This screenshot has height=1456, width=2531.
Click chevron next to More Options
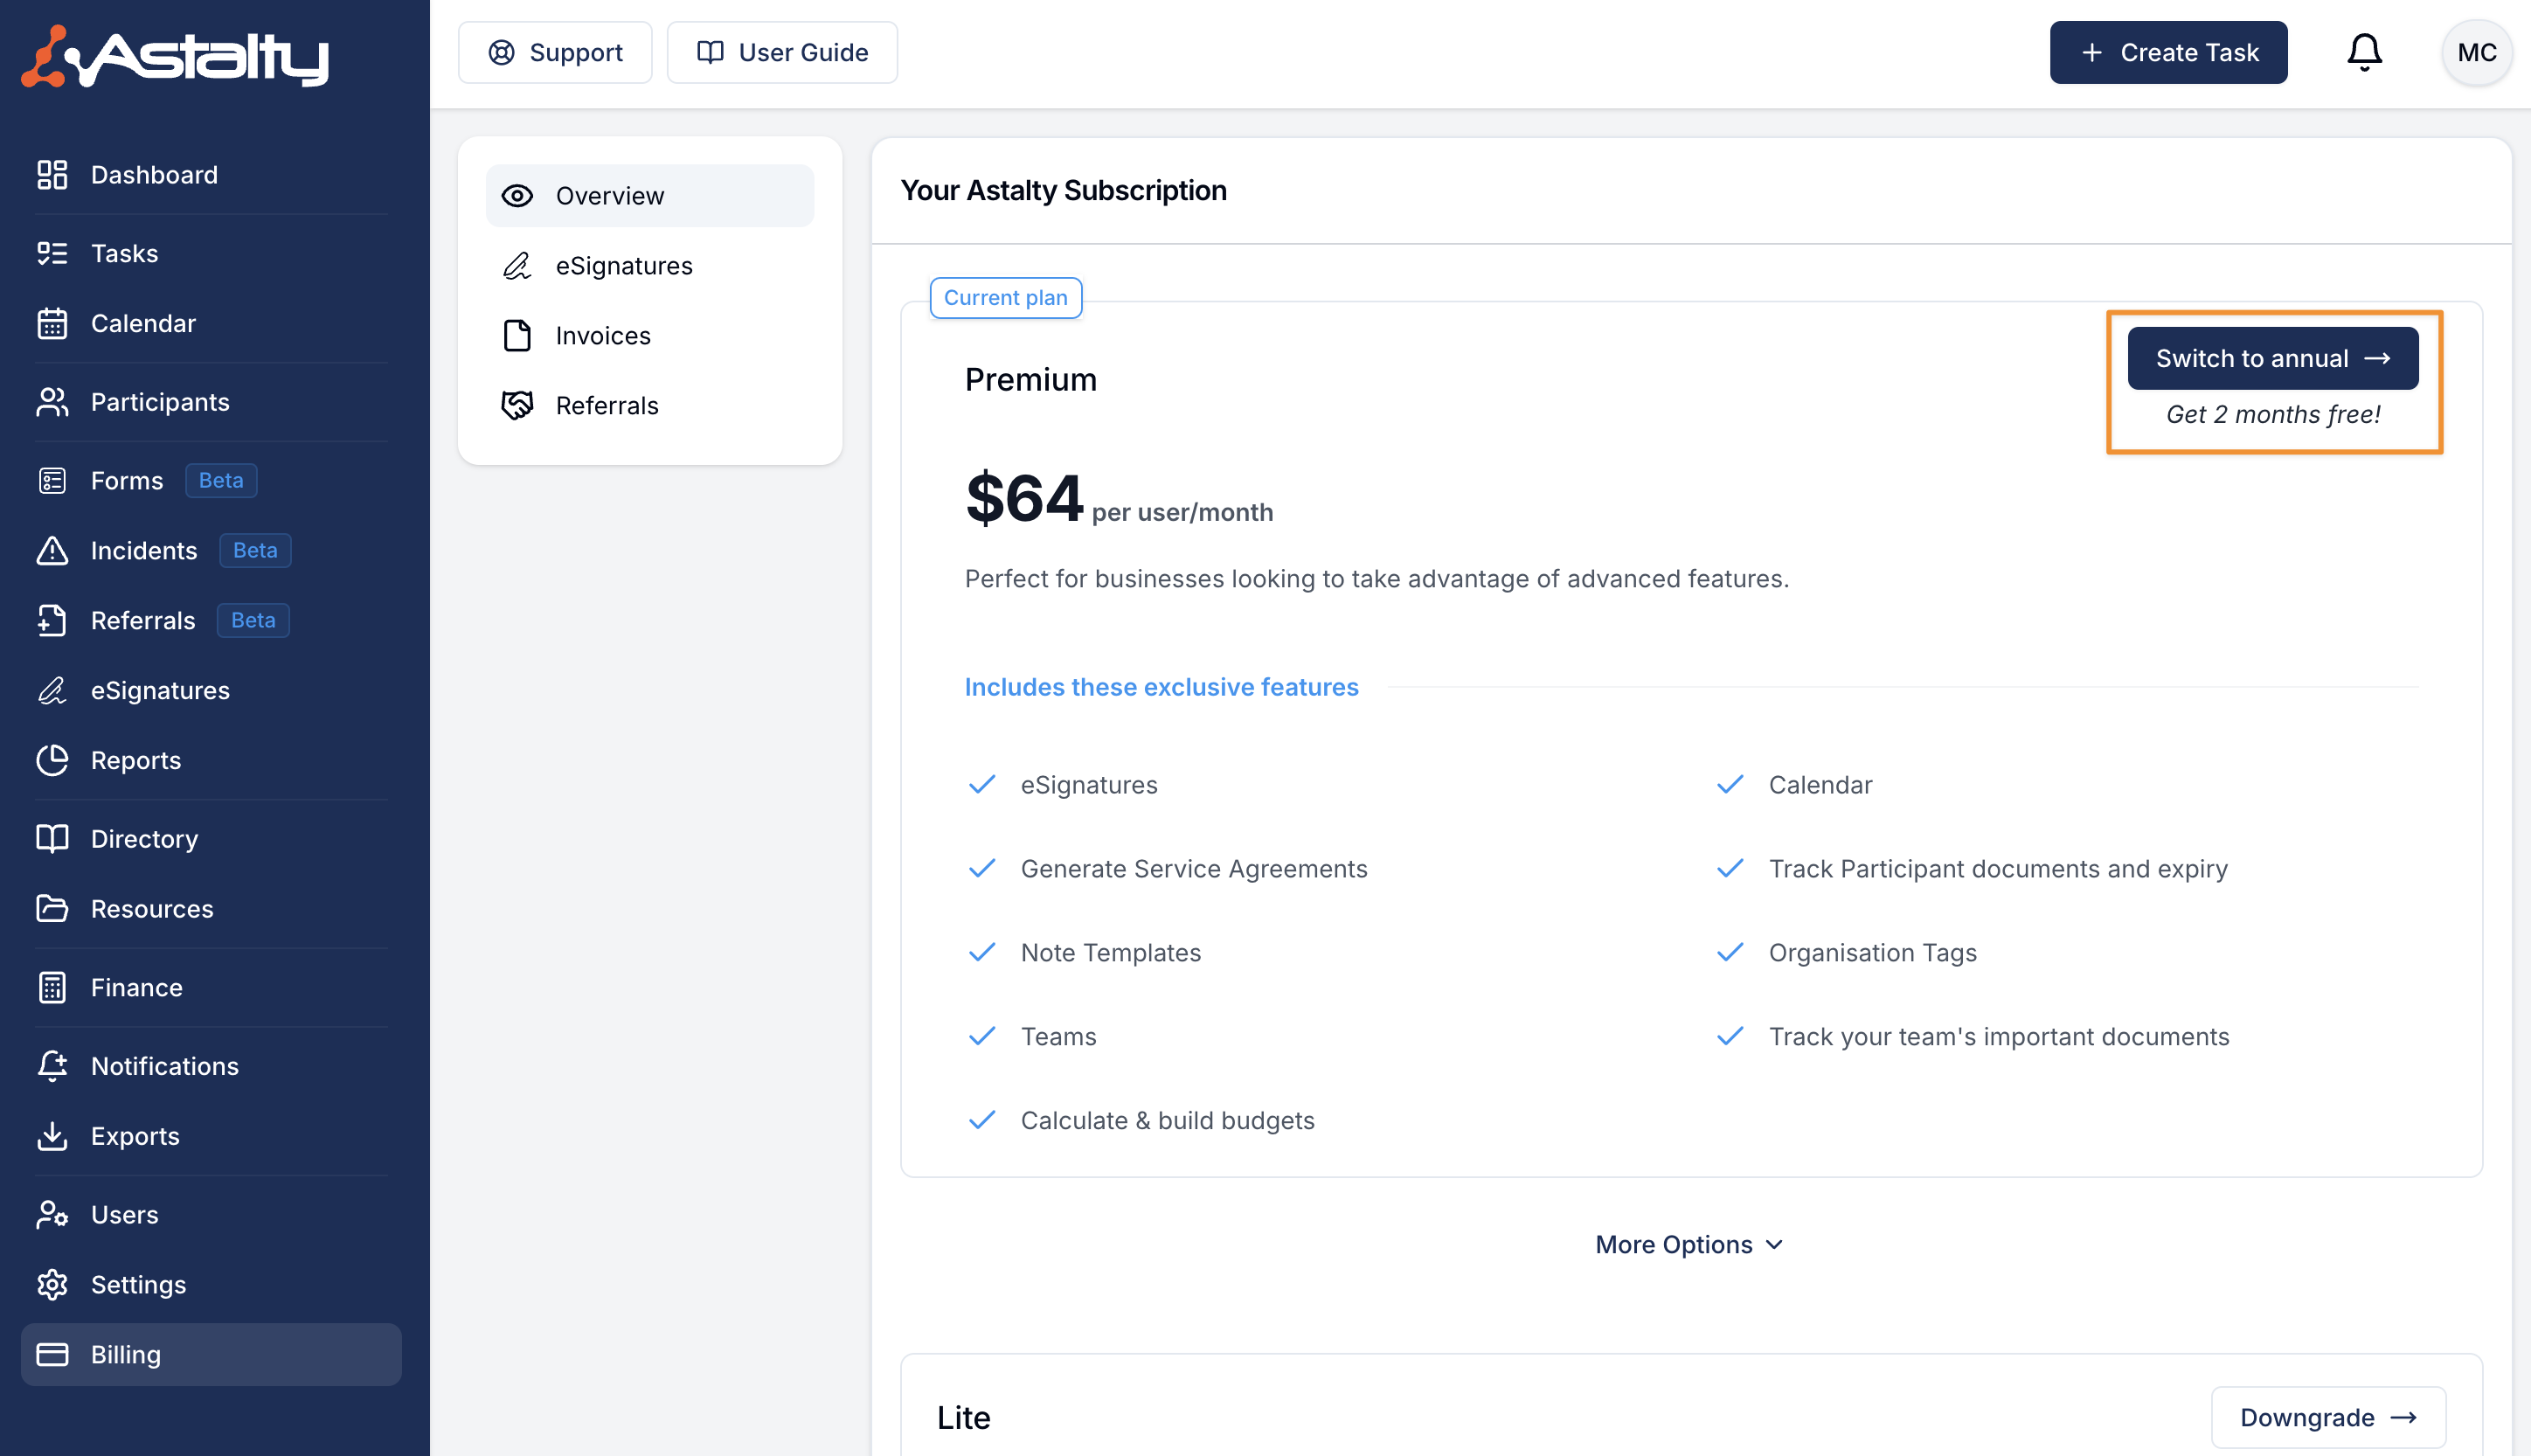(1775, 1245)
